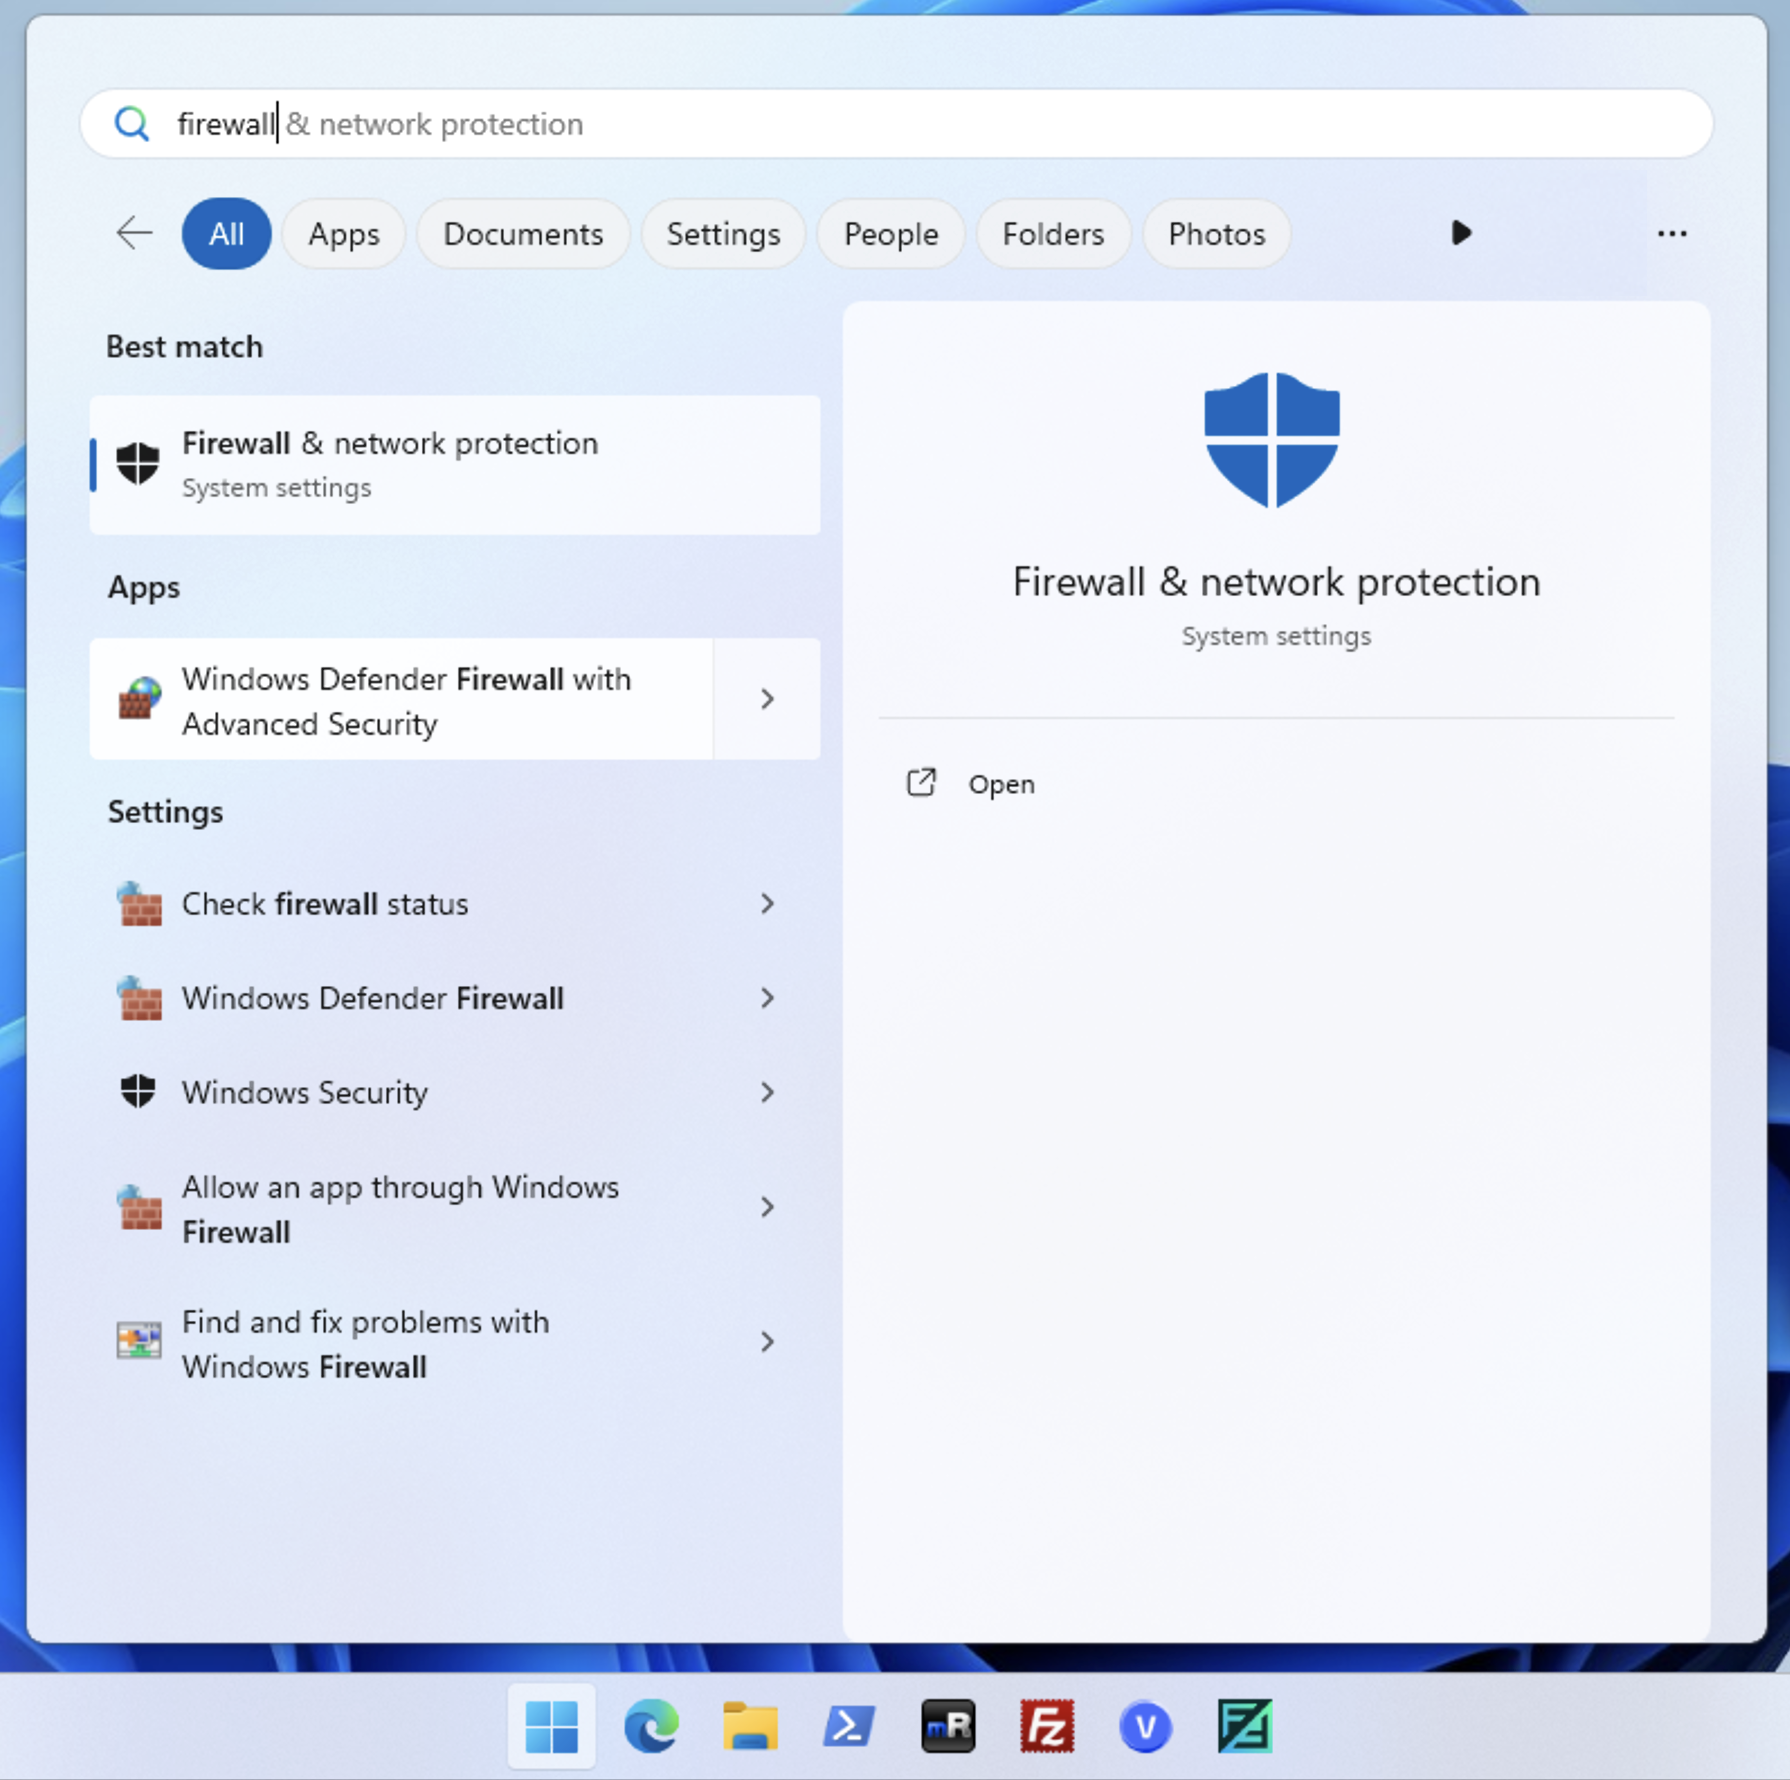
Task: Open the three-dots options menu
Action: pos(1671,234)
